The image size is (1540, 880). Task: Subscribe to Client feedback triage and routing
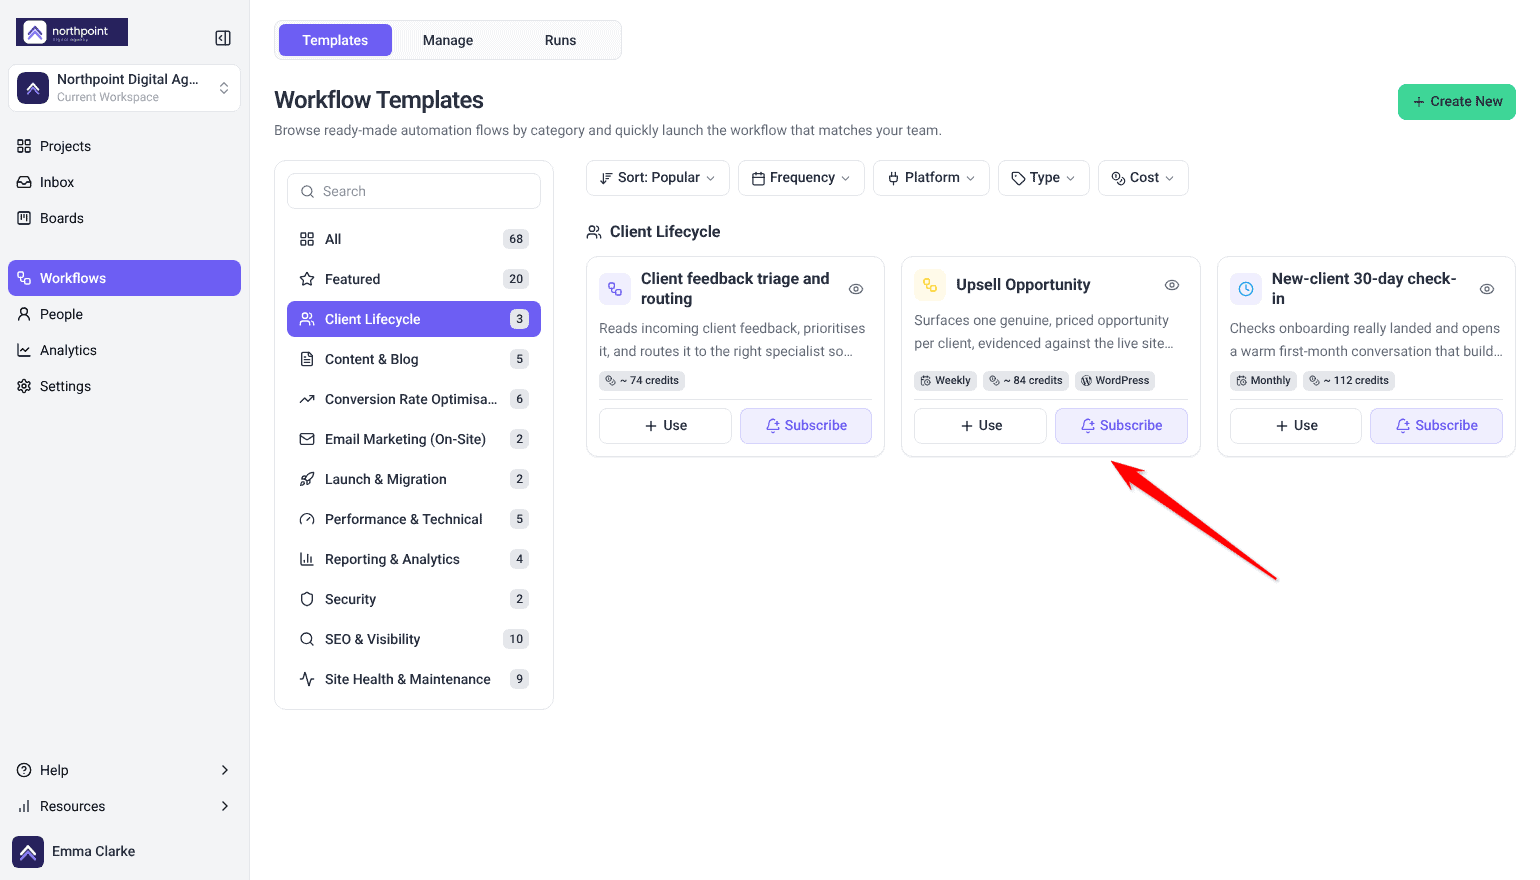(806, 426)
